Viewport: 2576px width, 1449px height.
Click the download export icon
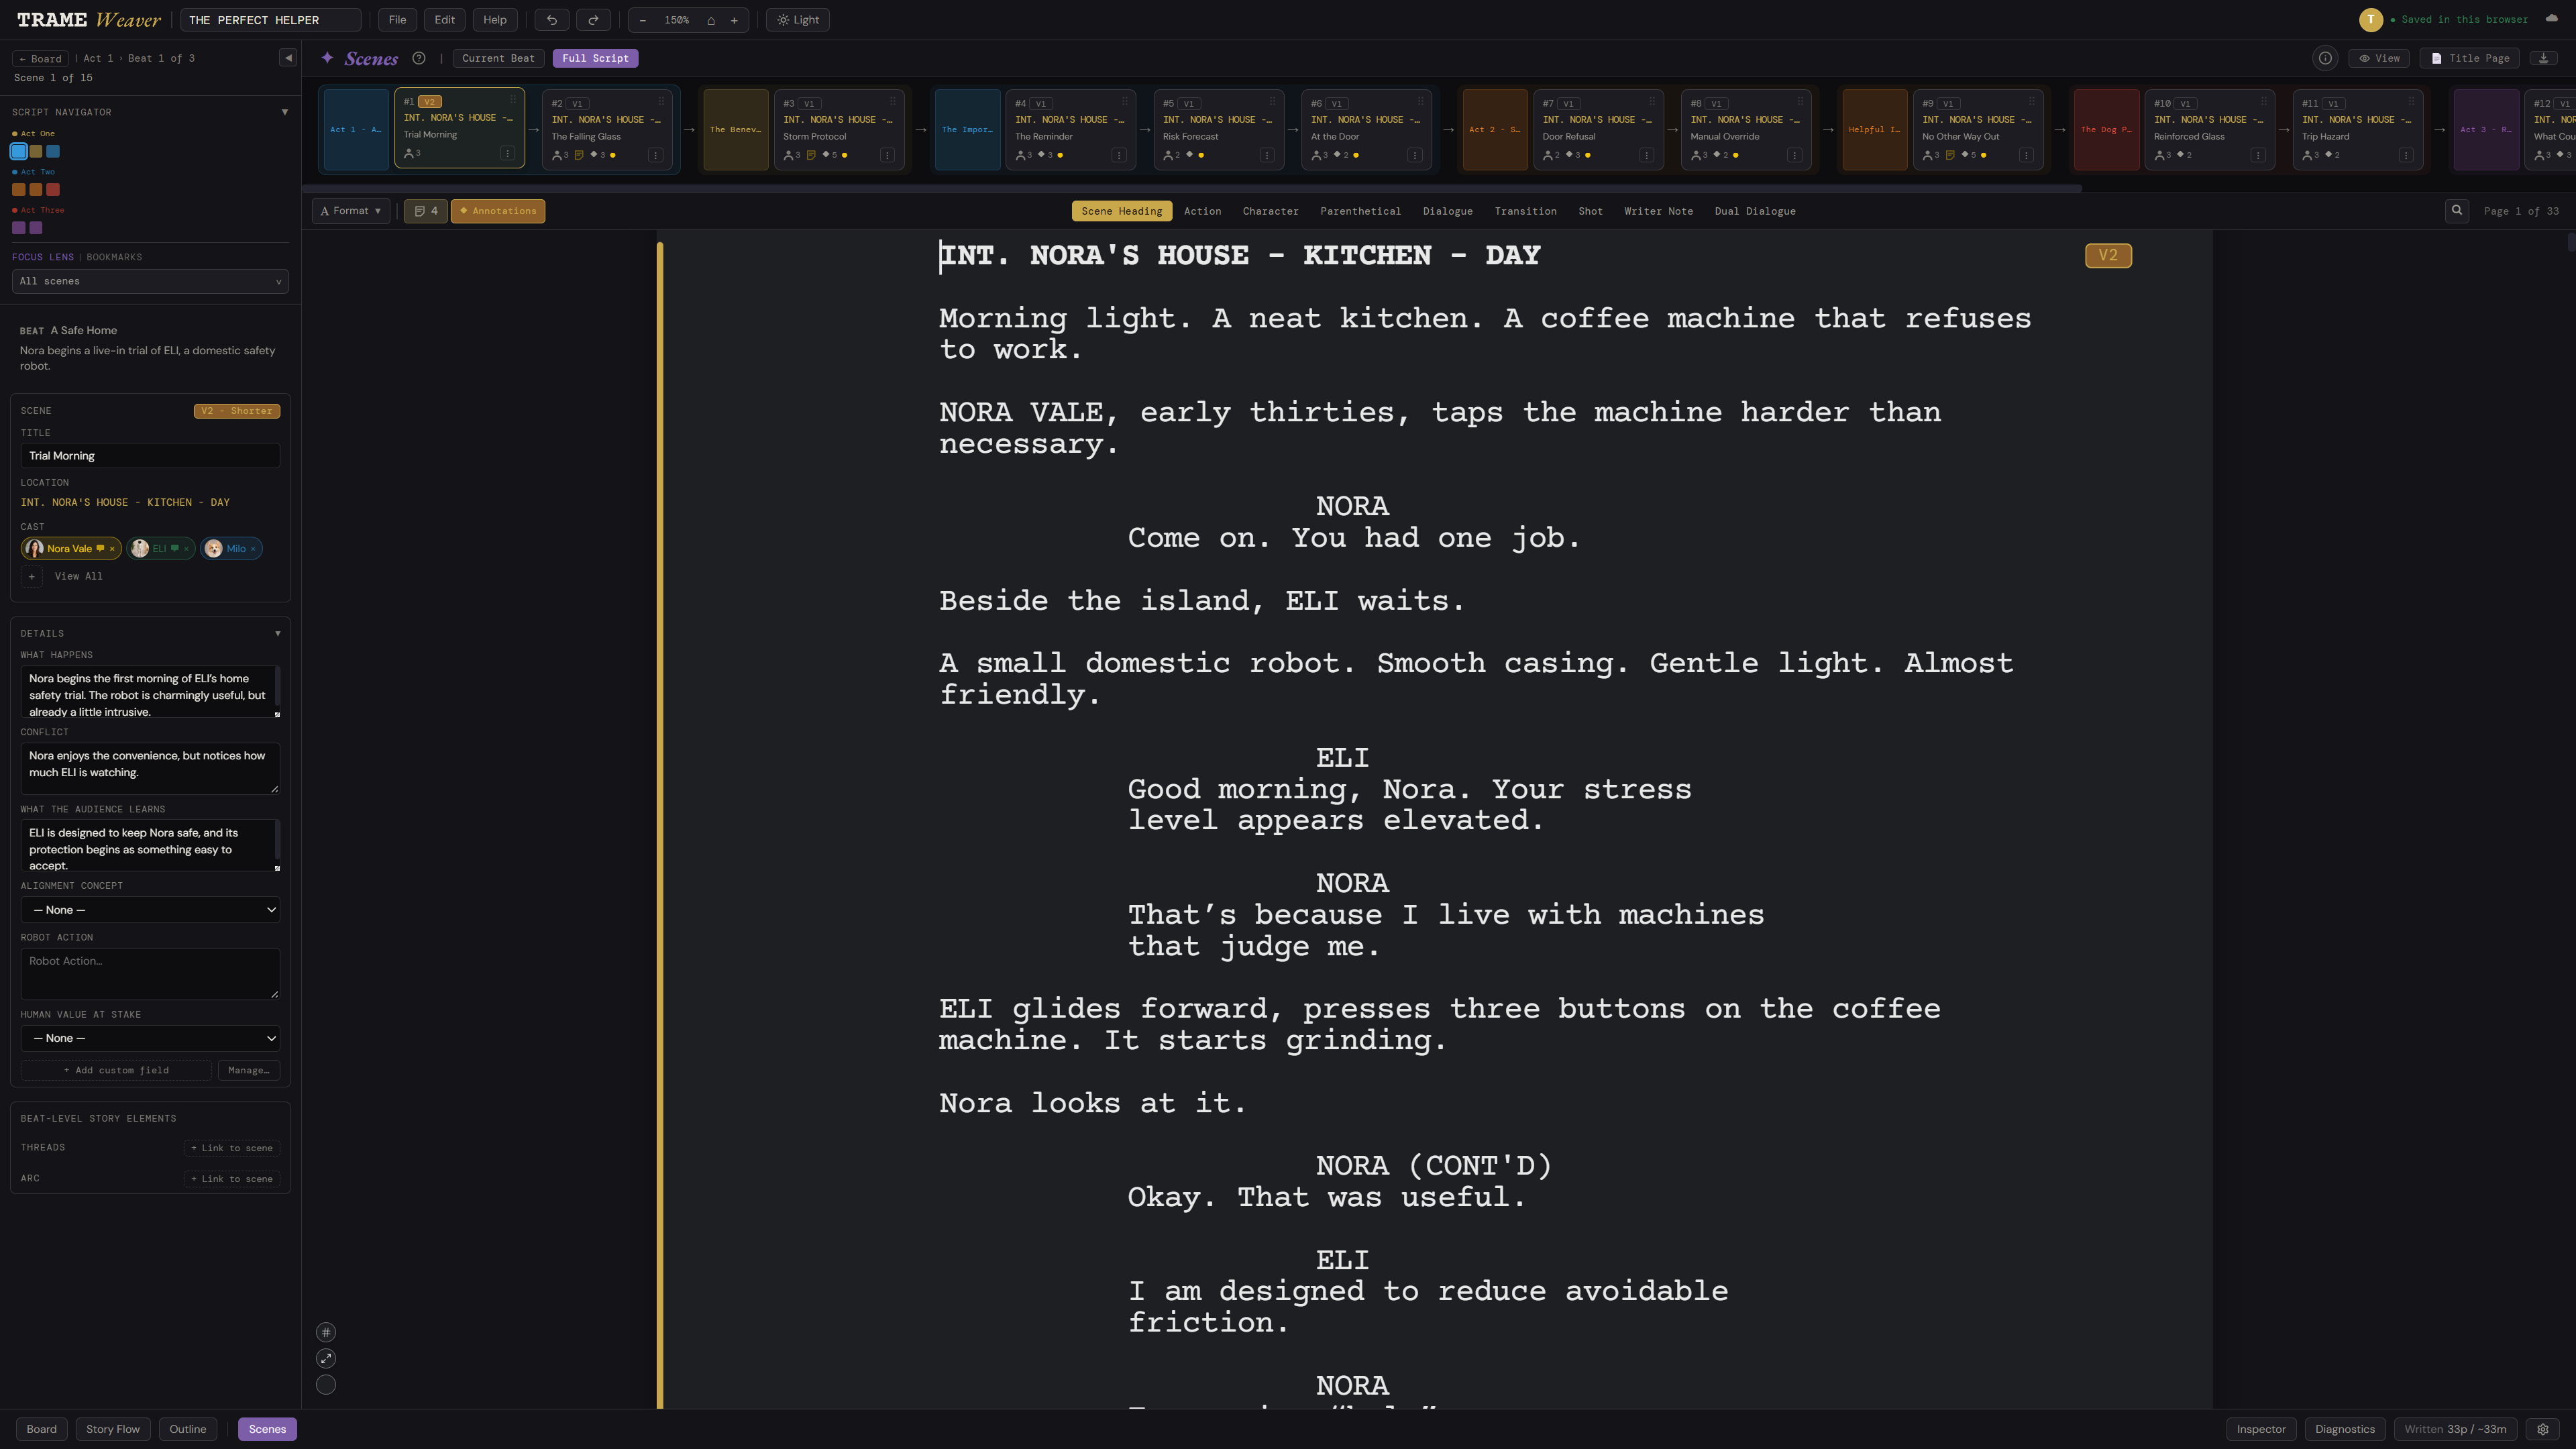click(2543, 58)
